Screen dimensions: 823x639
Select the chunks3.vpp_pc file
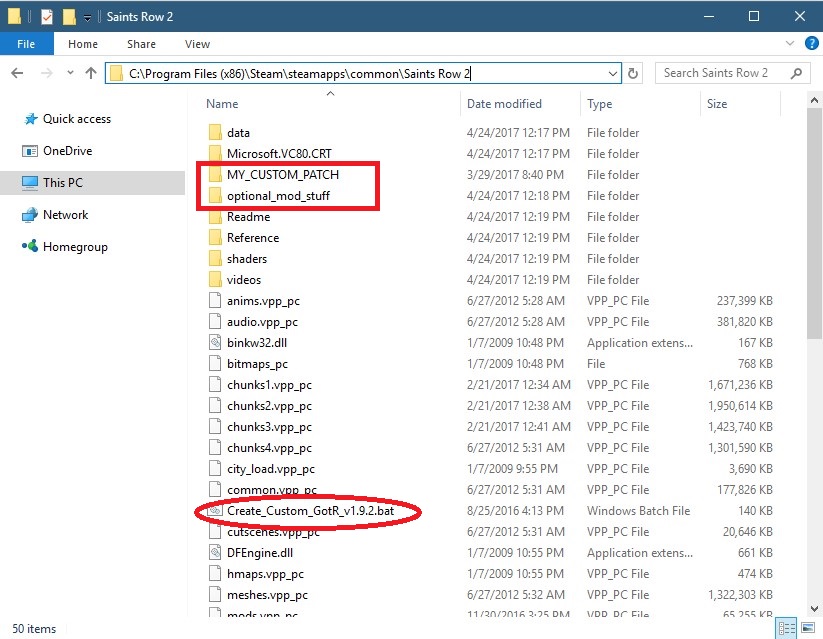coord(269,427)
